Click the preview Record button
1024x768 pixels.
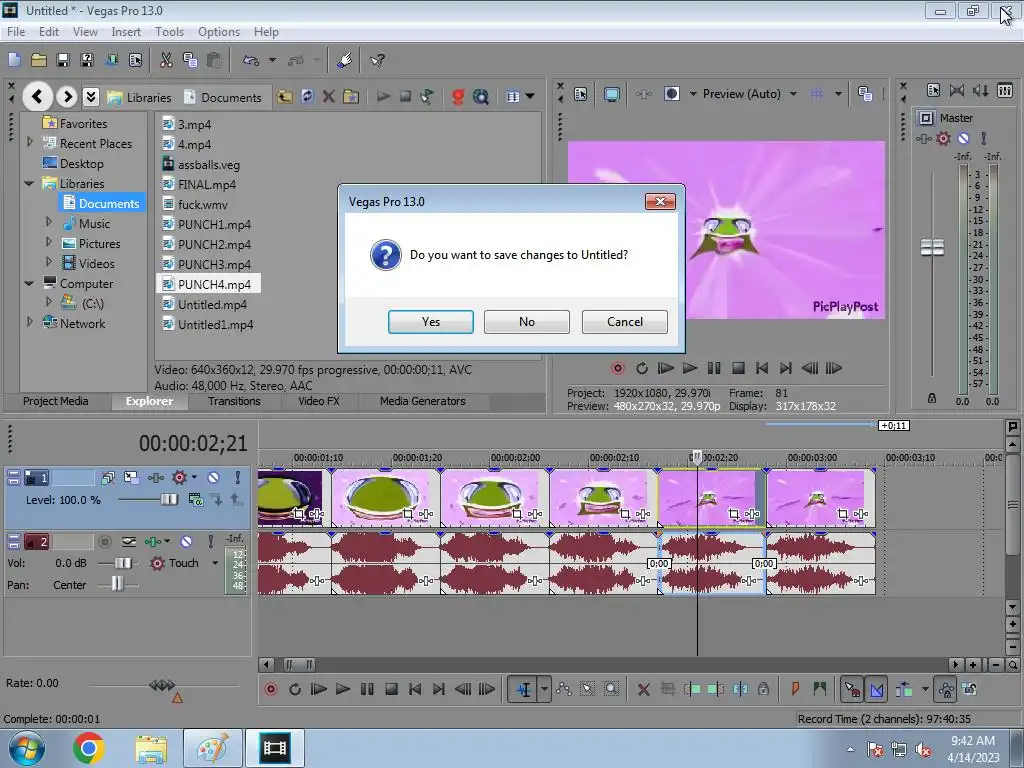click(618, 368)
